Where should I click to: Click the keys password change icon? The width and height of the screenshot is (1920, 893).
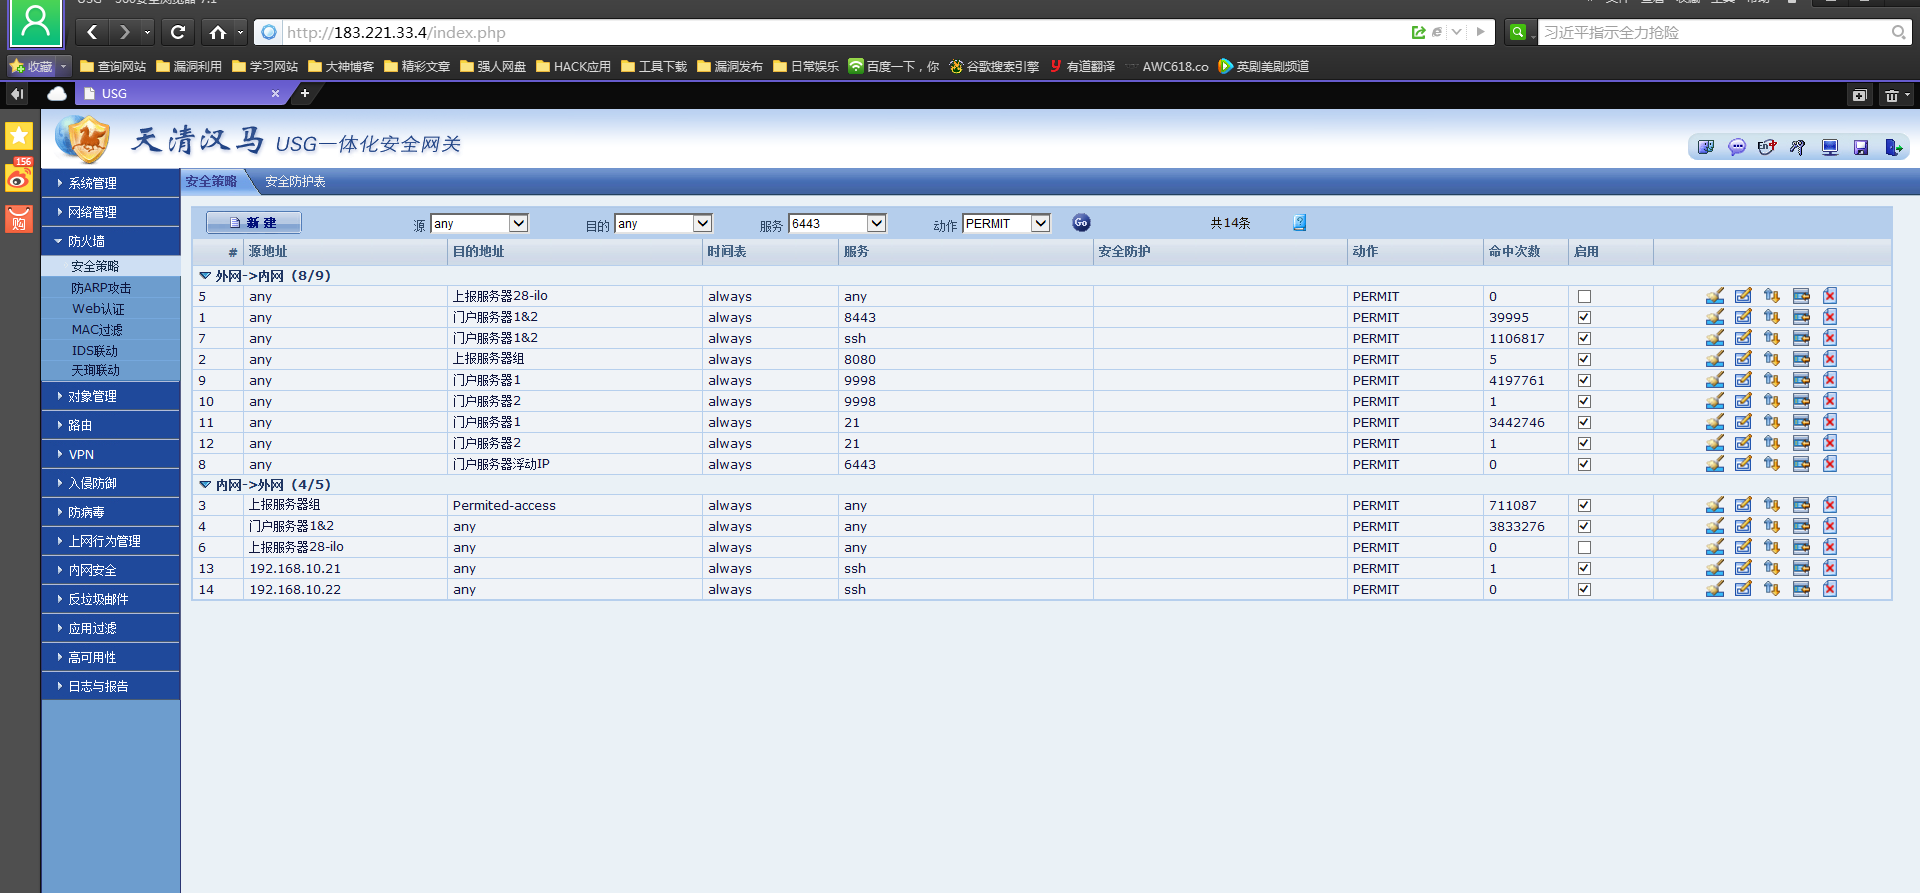coord(1798,147)
